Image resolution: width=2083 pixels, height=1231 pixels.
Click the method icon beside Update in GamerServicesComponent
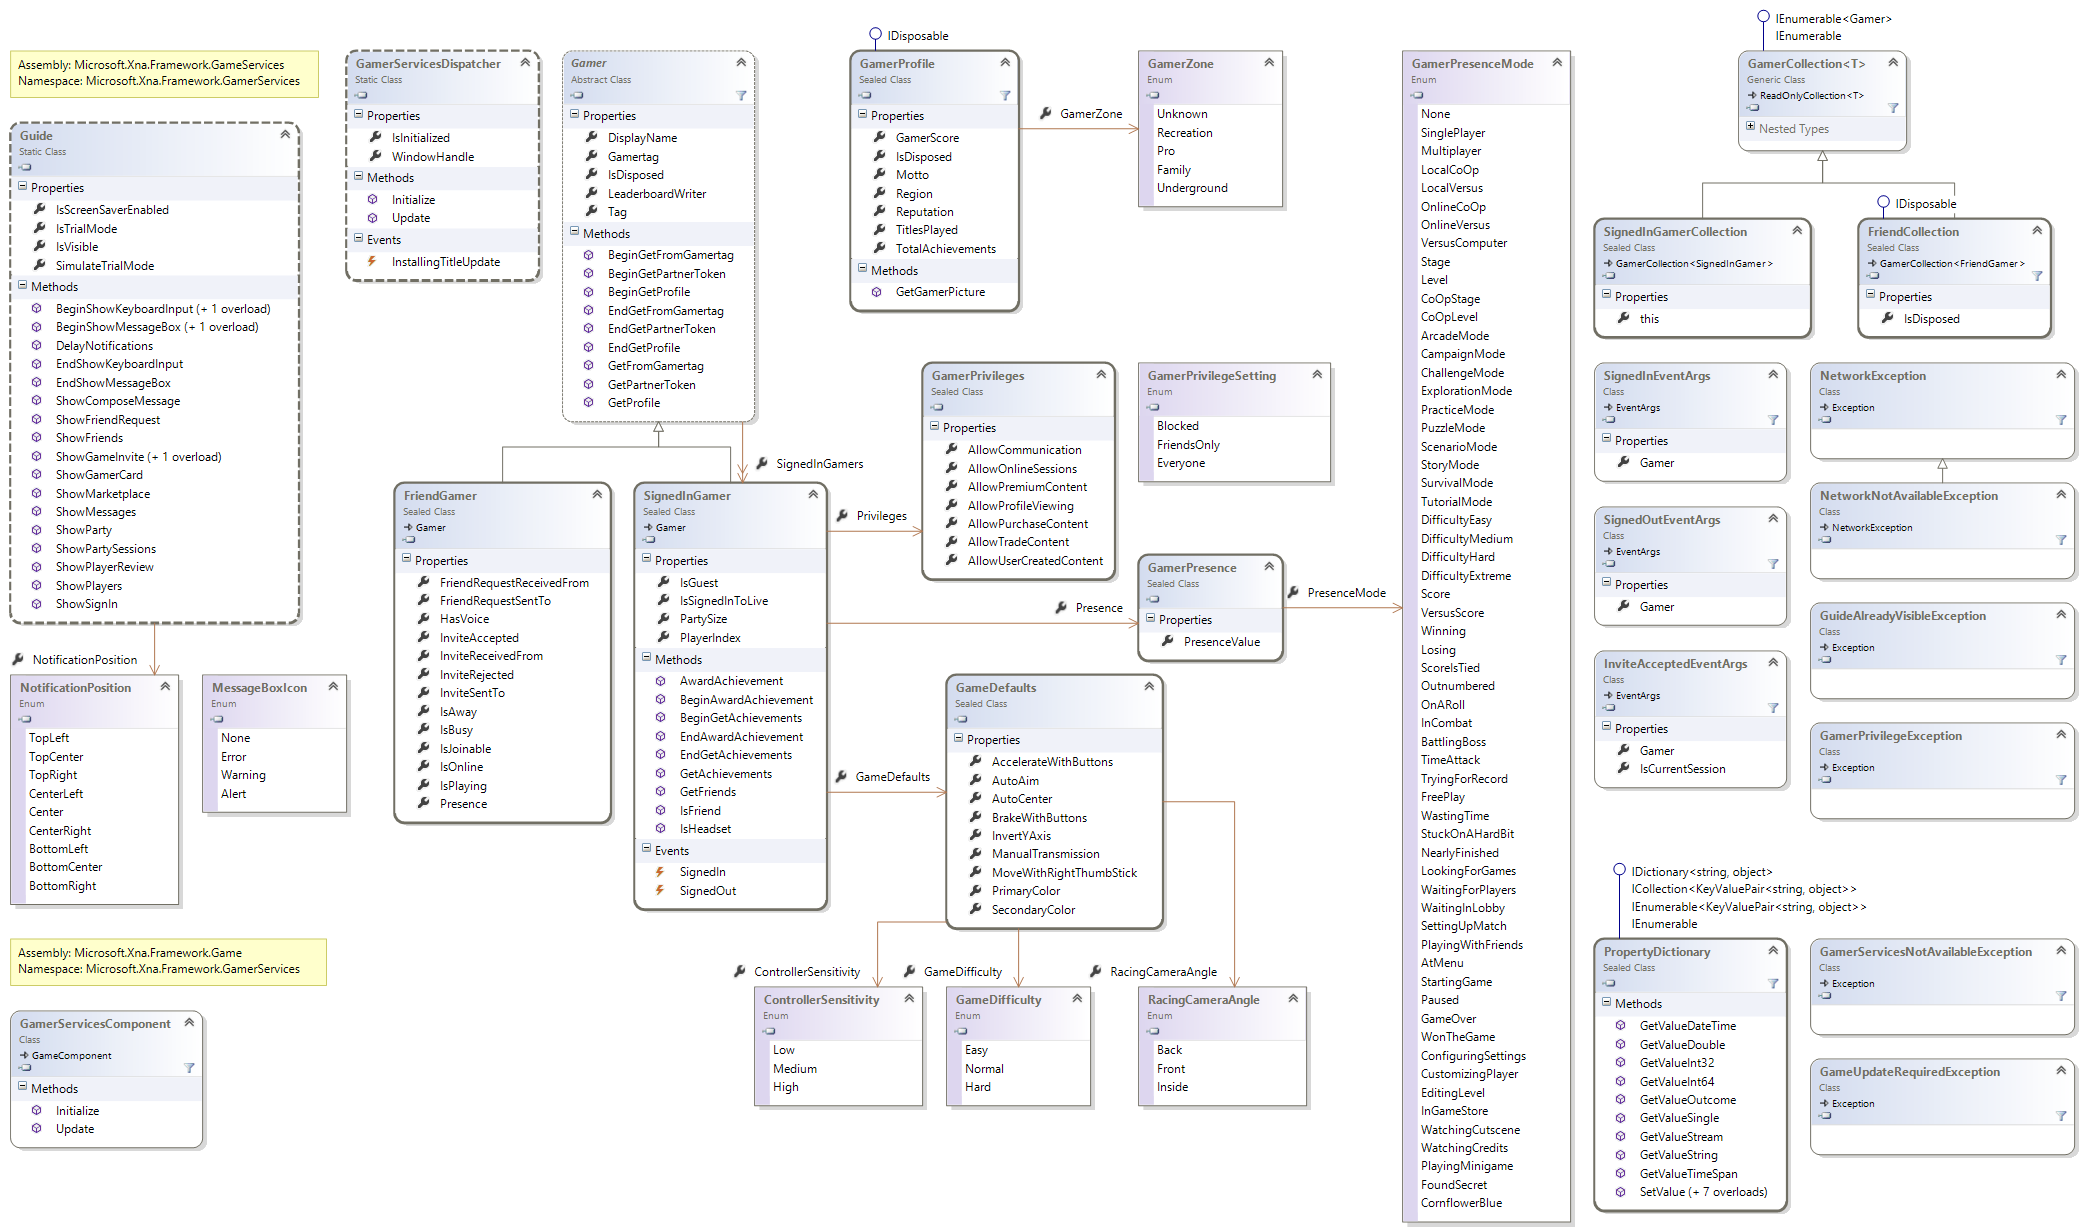(x=37, y=1129)
